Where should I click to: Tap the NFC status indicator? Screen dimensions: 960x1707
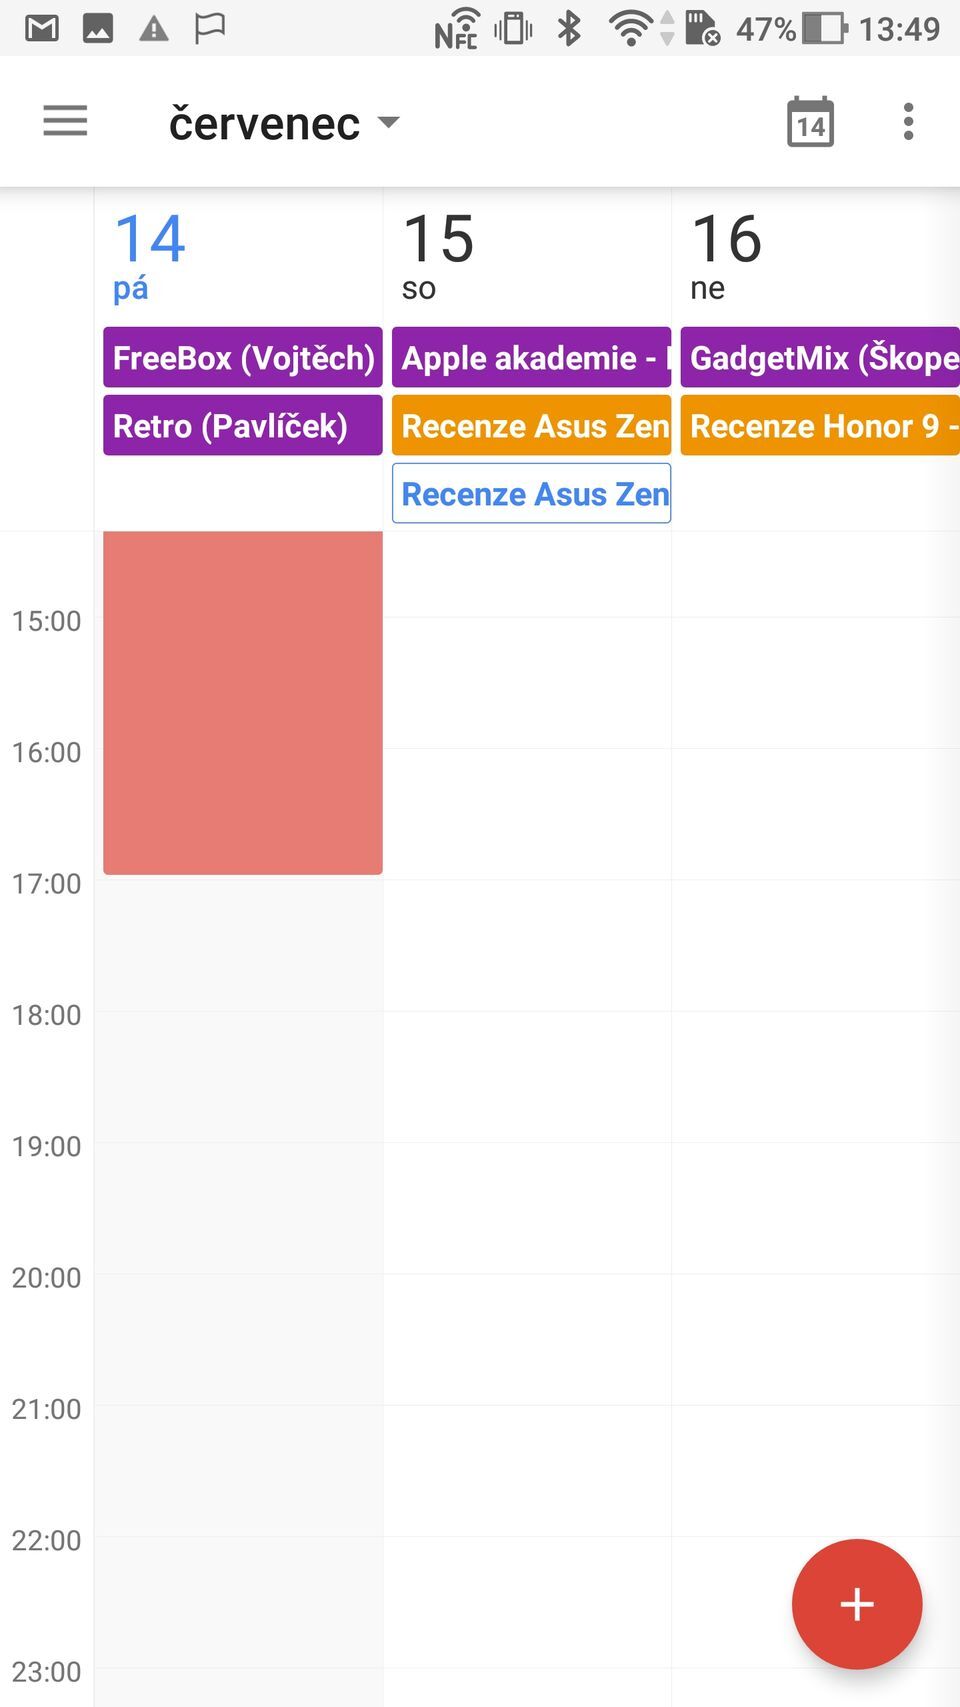point(456,27)
